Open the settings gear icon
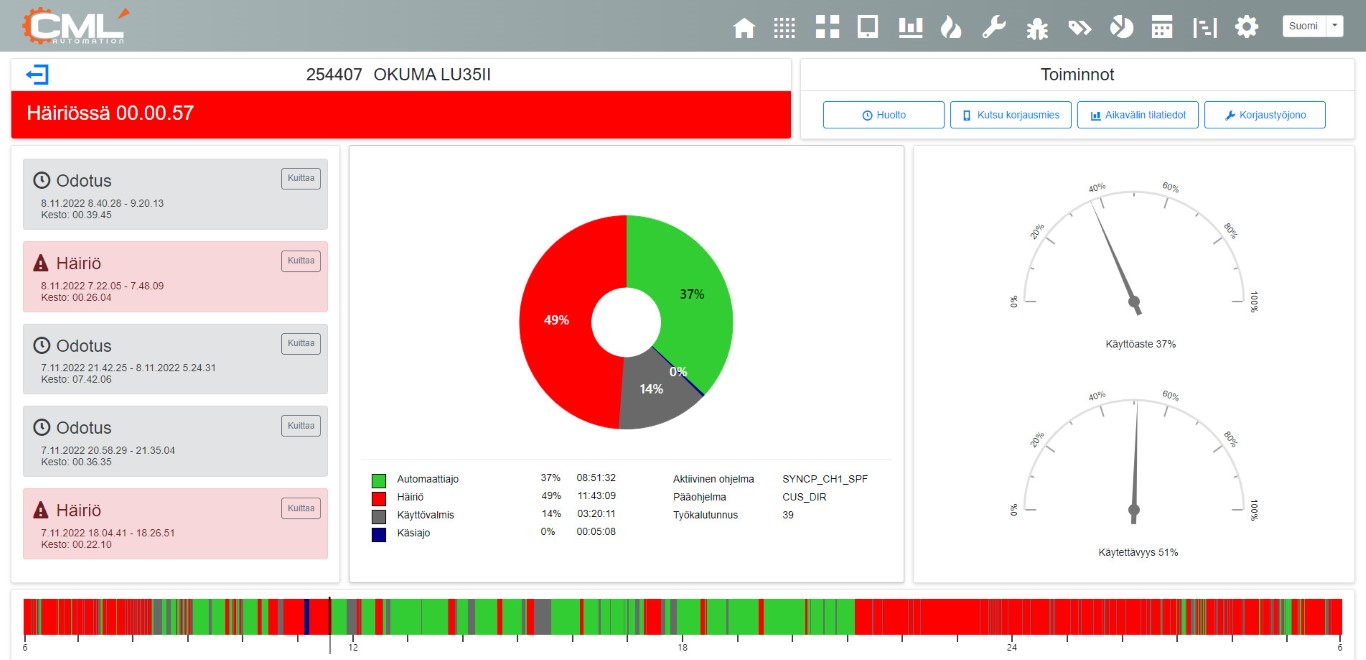1366x660 pixels. pos(1246,27)
